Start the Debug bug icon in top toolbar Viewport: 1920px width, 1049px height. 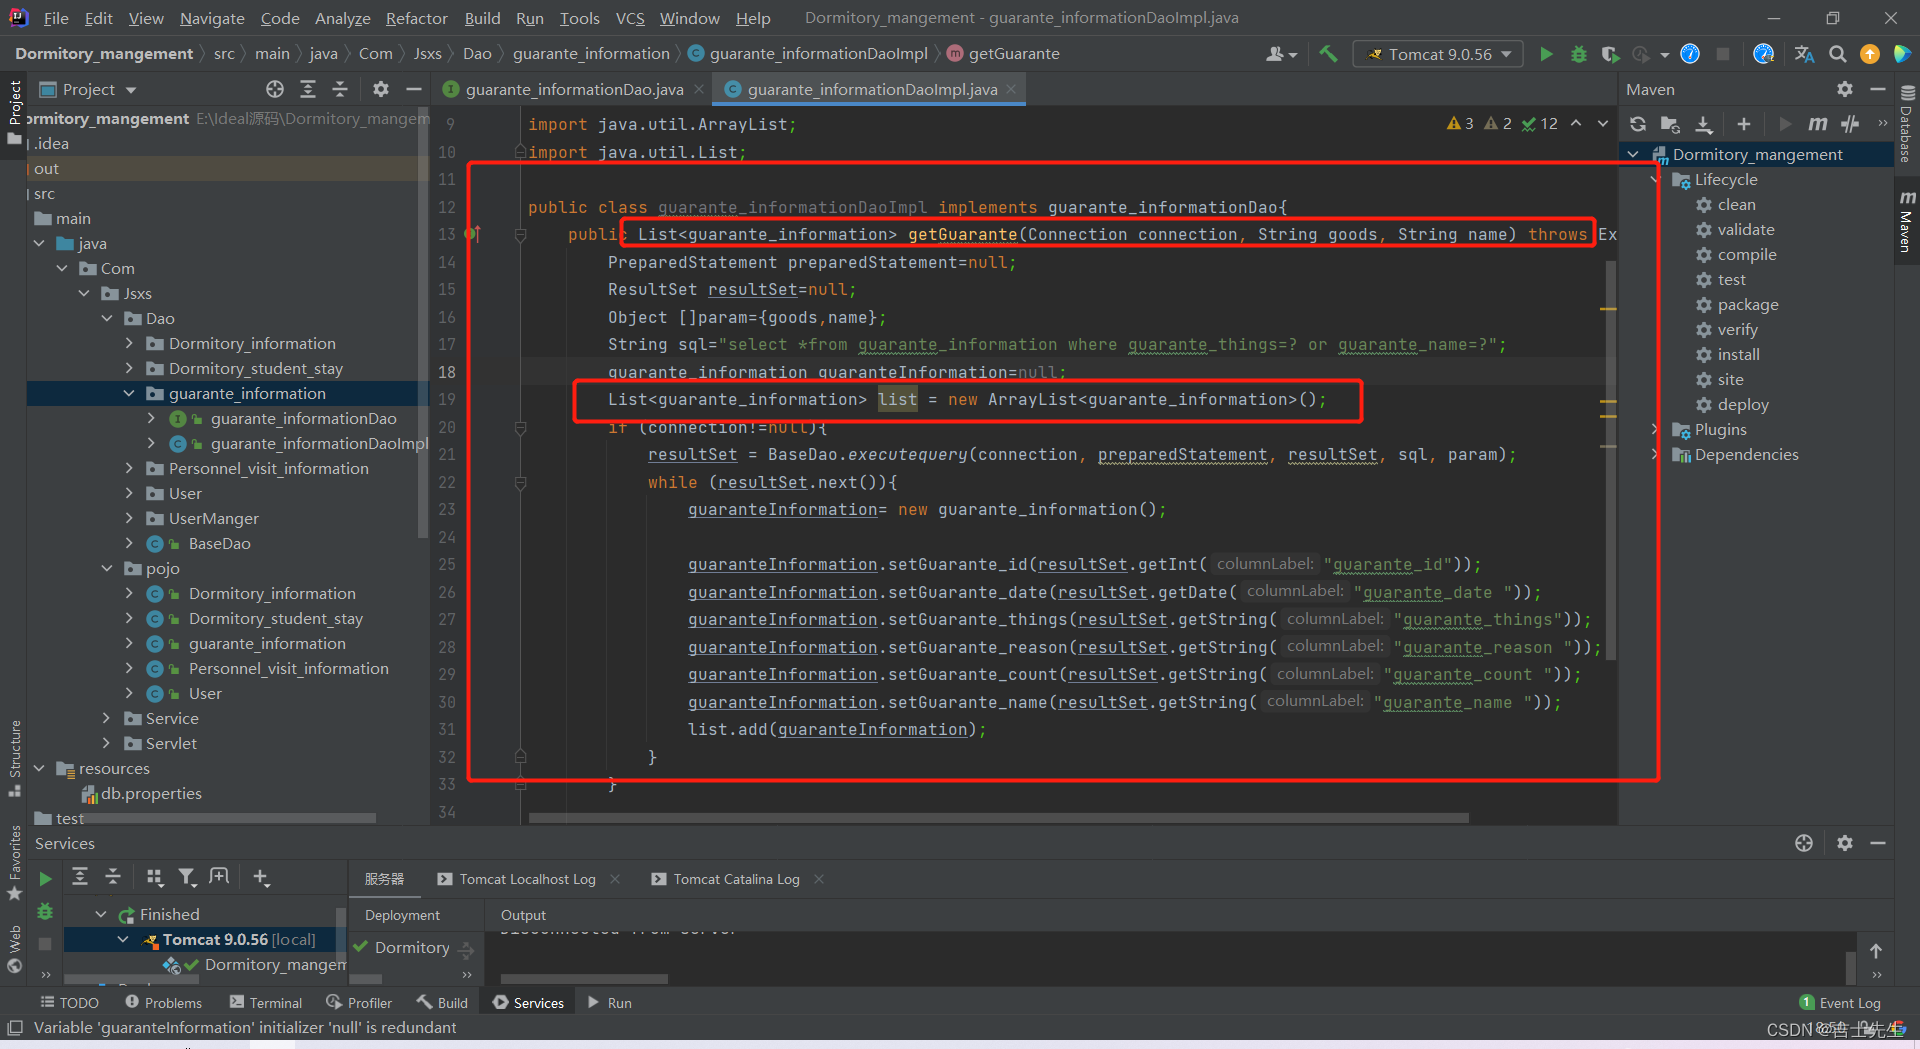[x=1578, y=54]
